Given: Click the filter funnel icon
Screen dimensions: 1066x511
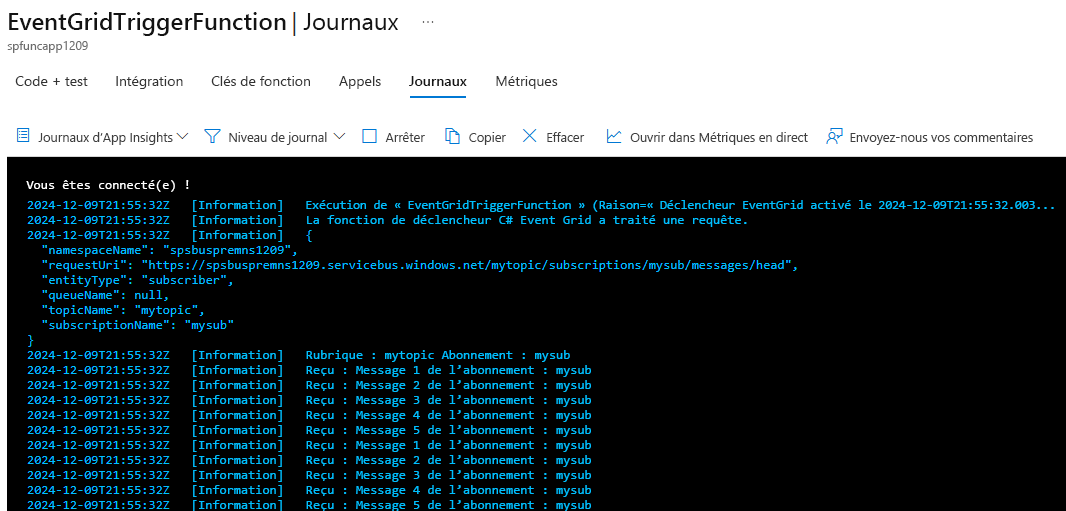Looking at the screenshot, I should (213, 137).
